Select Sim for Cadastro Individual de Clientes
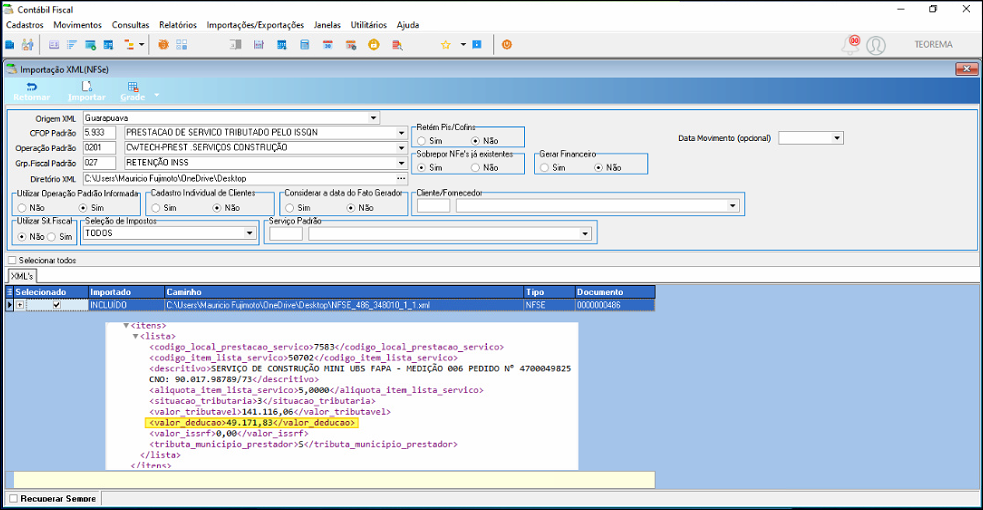This screenshot has height=510, width=983. pyautogui.click(x=155, y=208)
